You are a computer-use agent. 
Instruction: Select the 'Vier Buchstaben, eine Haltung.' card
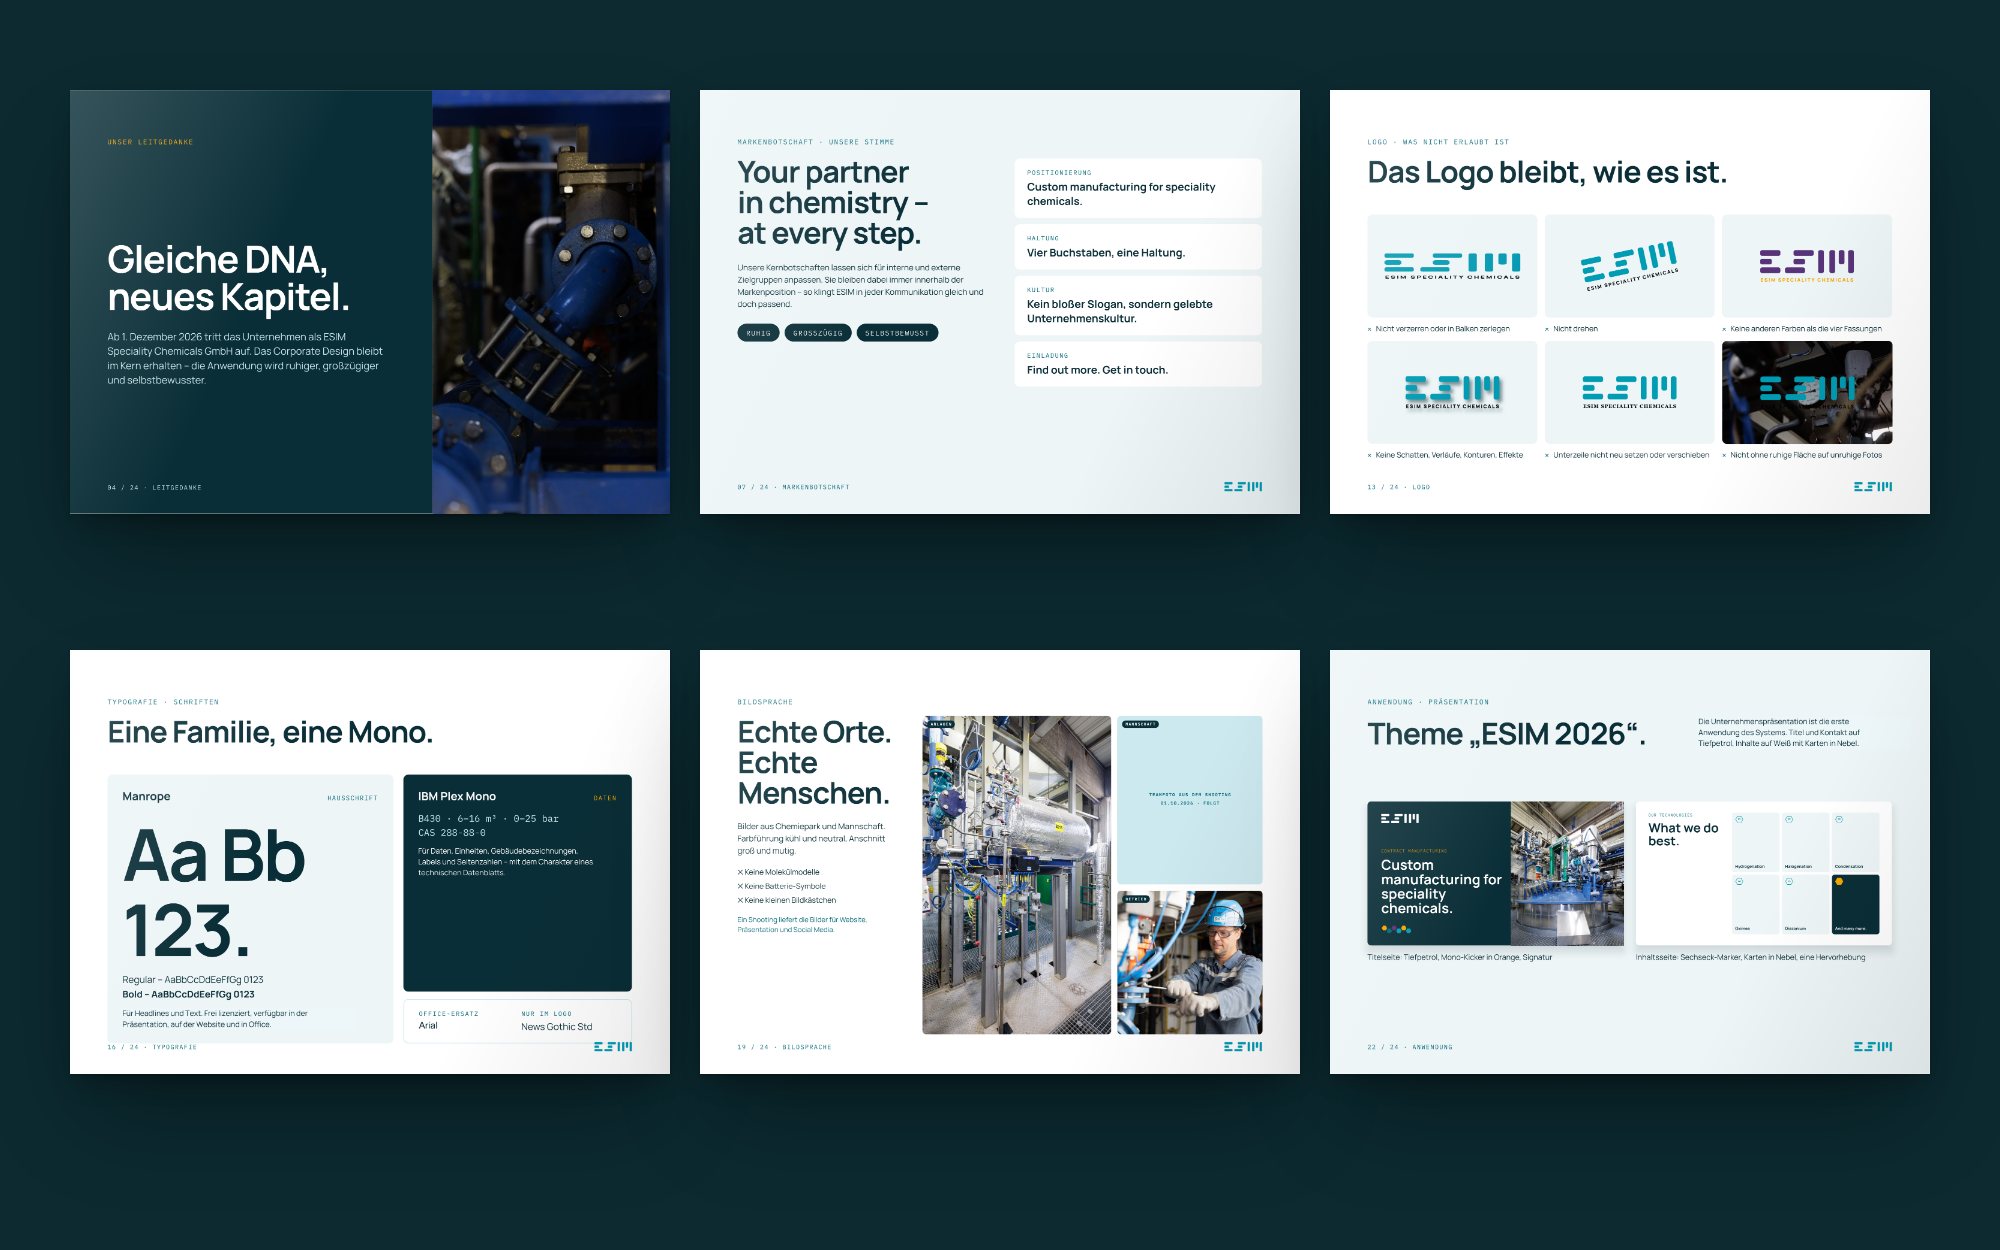click(1138, 246)
